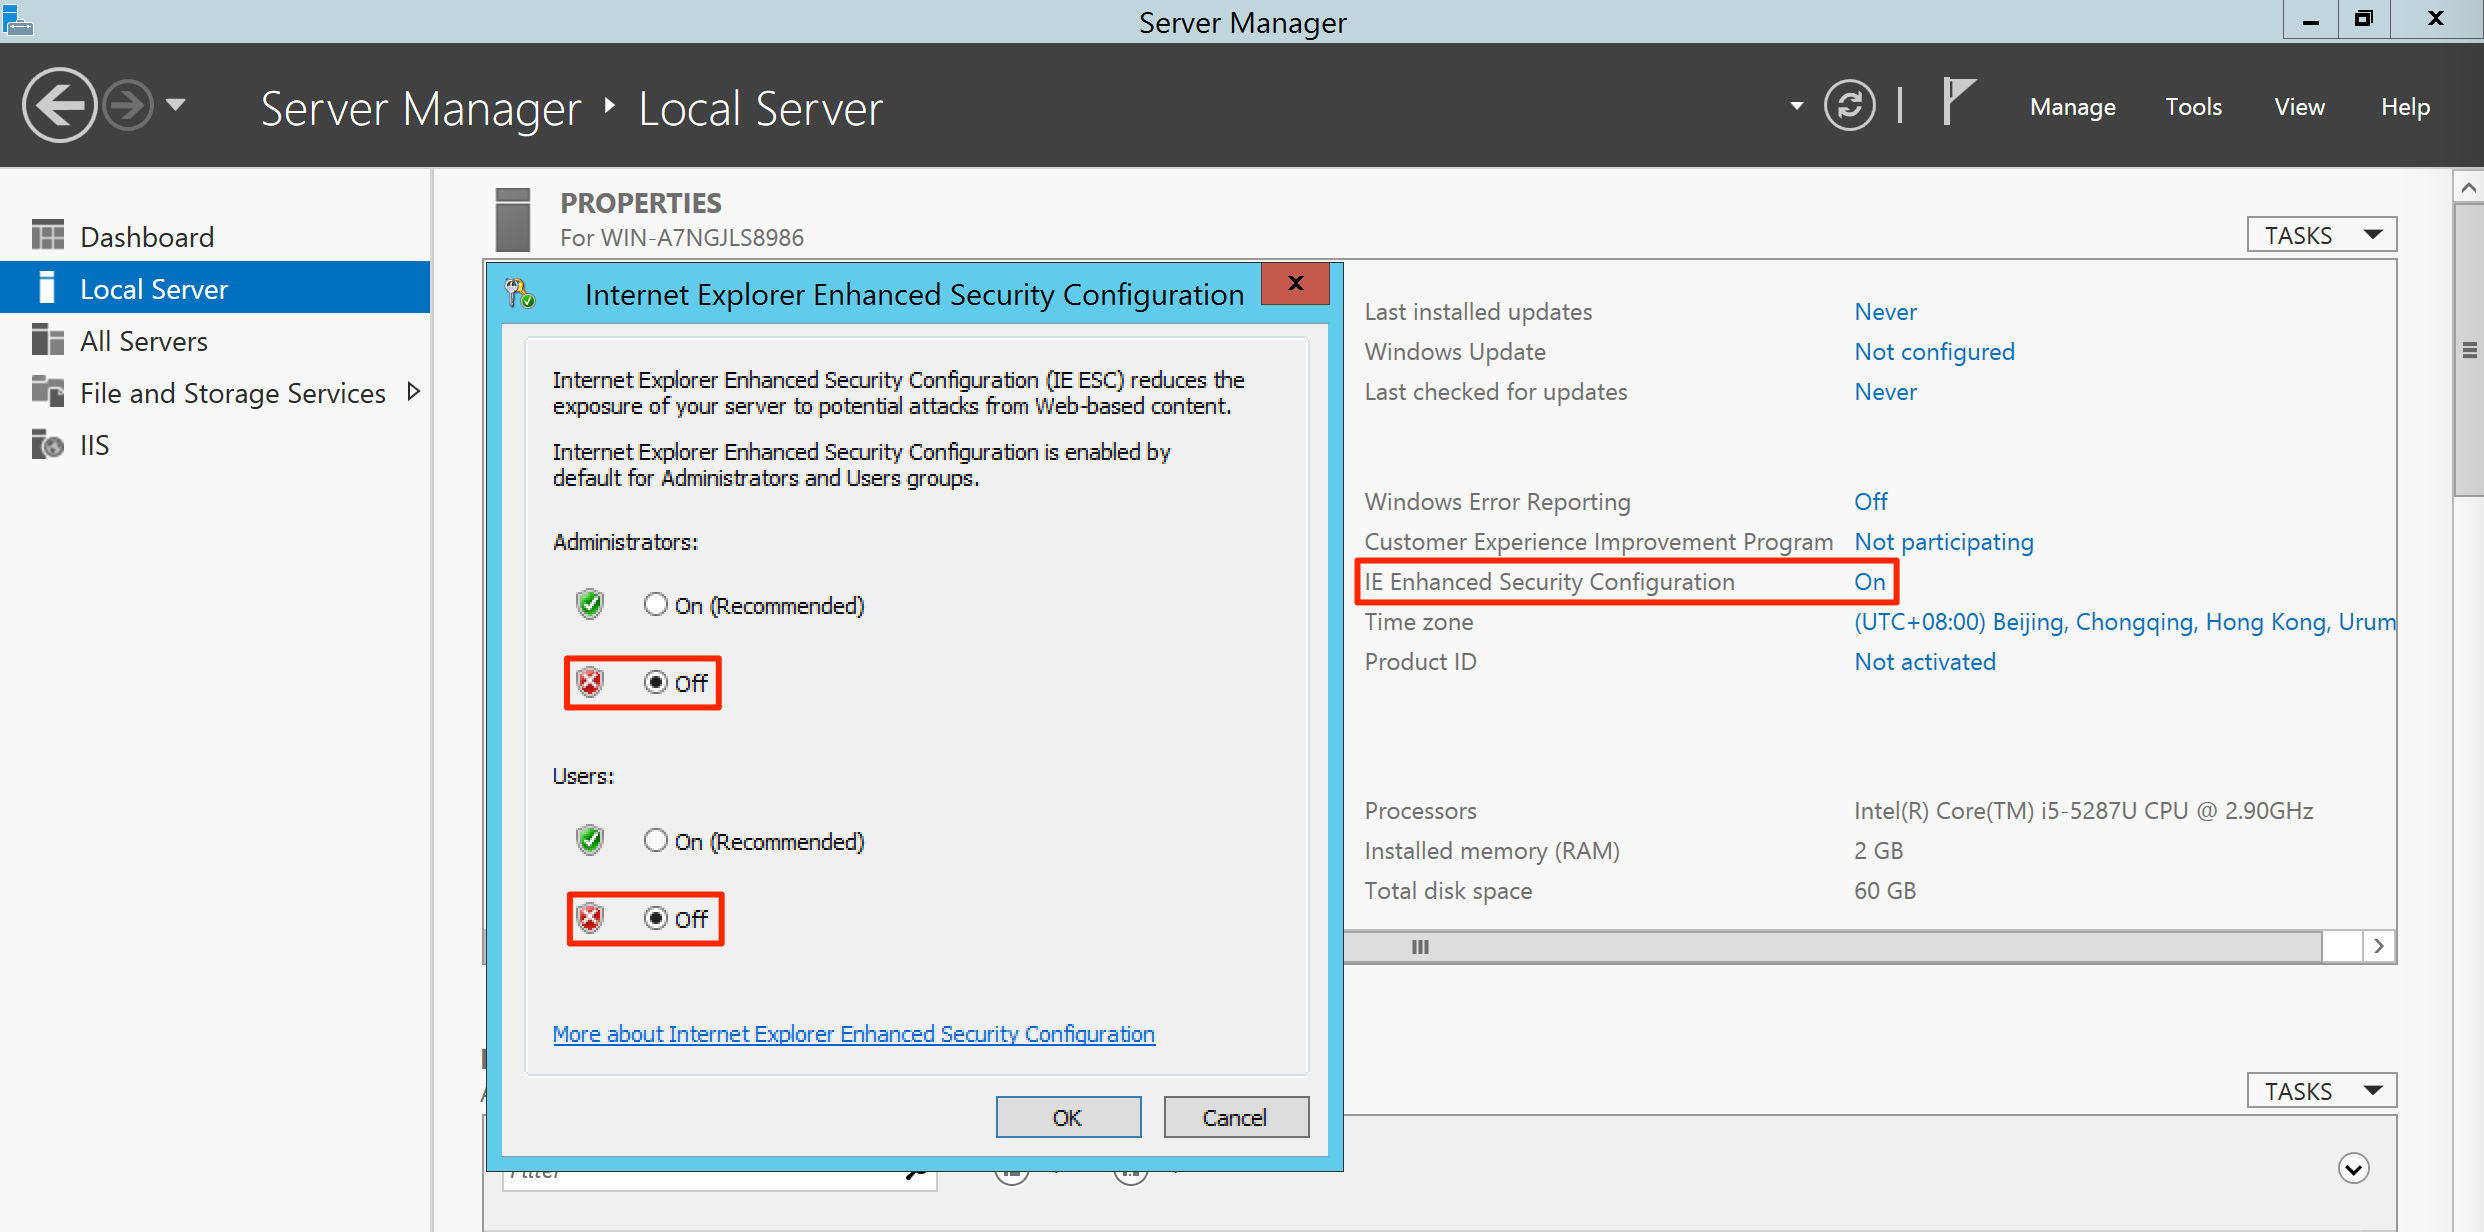The image size is (2484, 1232).
Task: Open the notifications flag icon
Action: tap(1958, 102)
